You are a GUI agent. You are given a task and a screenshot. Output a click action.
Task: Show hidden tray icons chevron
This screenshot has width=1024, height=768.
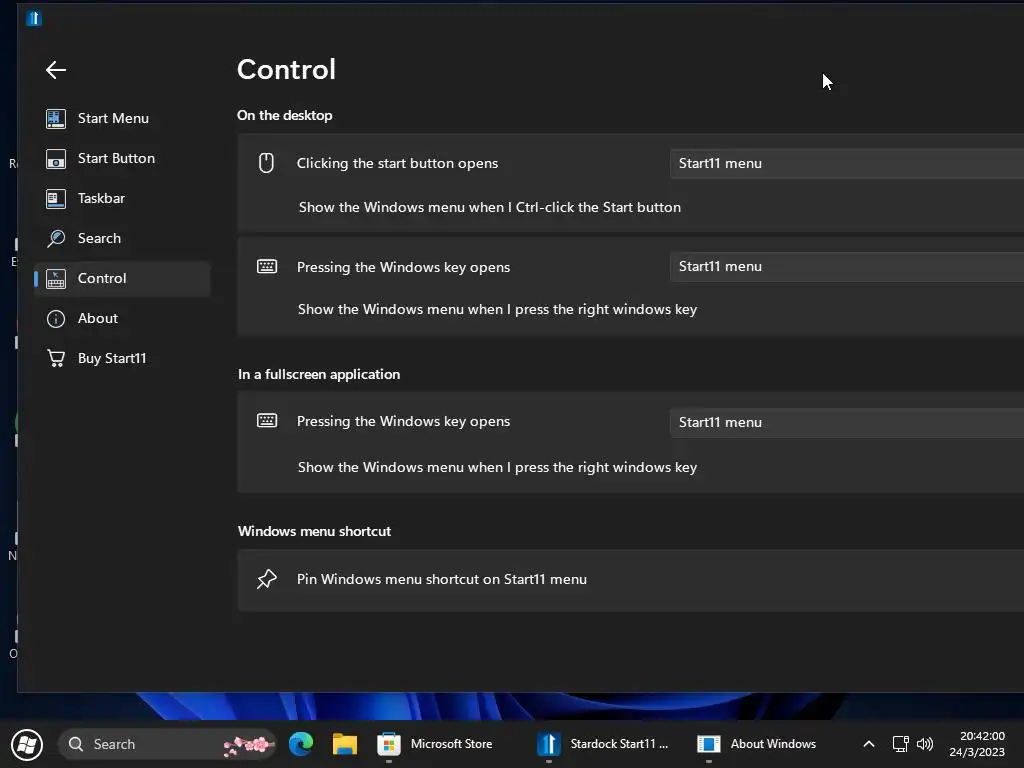(869, 744)
